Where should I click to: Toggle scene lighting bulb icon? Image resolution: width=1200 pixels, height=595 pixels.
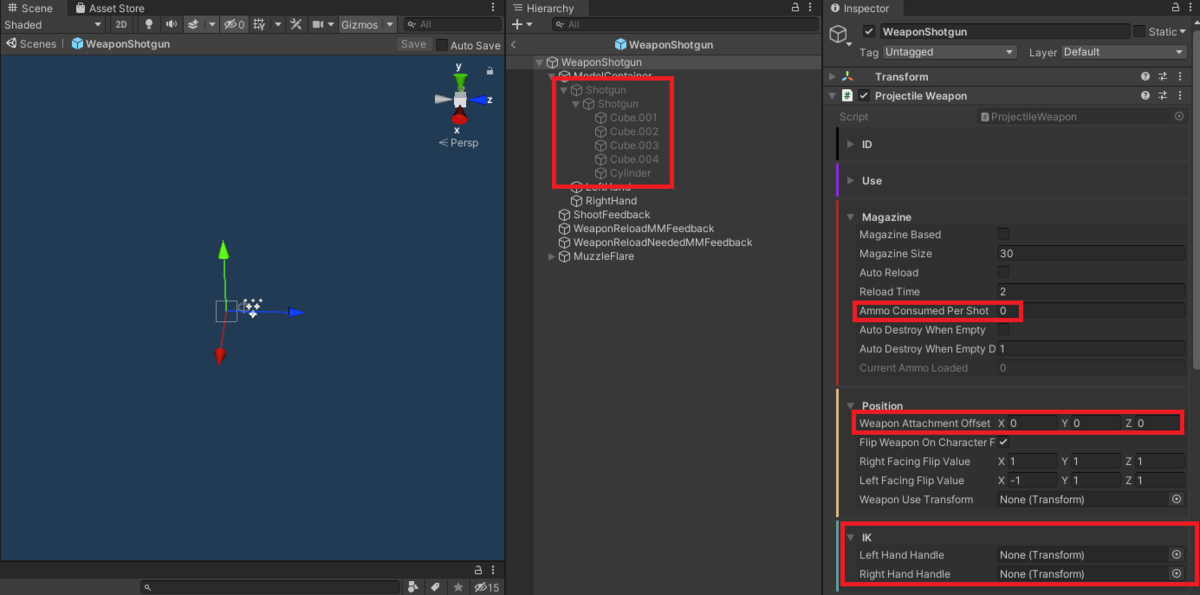pos(150,24)
